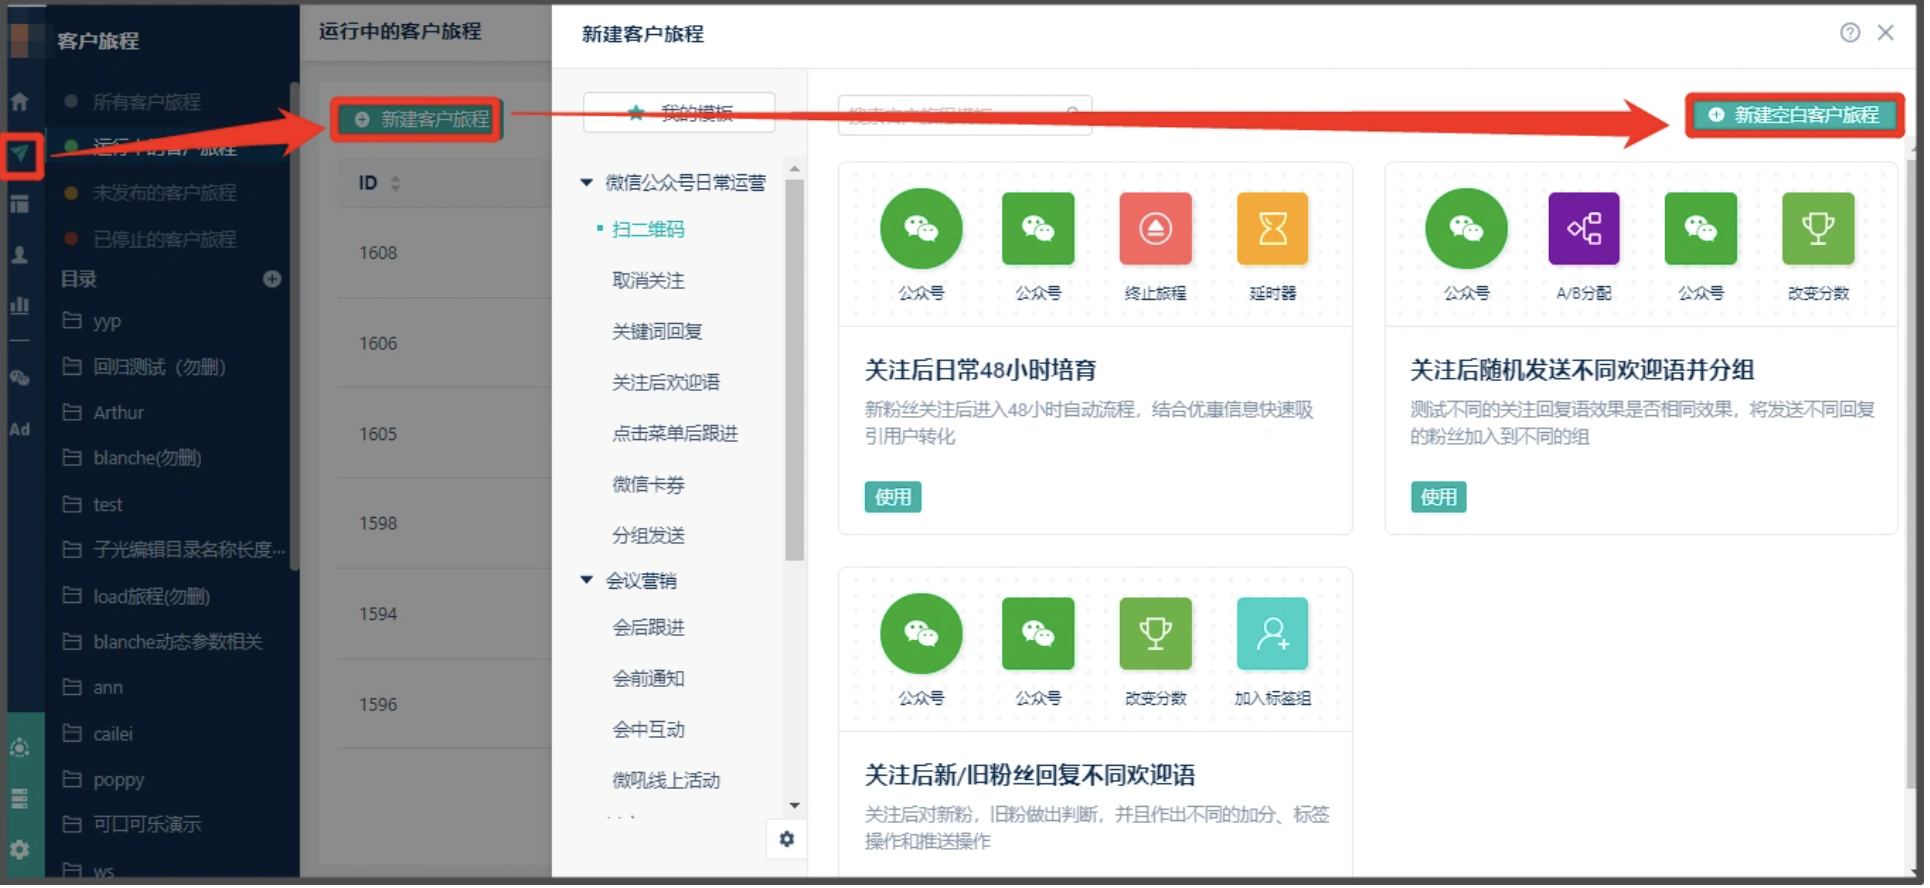Select 会中互动 template category
1930x888 pixels.
click(650, 729)
